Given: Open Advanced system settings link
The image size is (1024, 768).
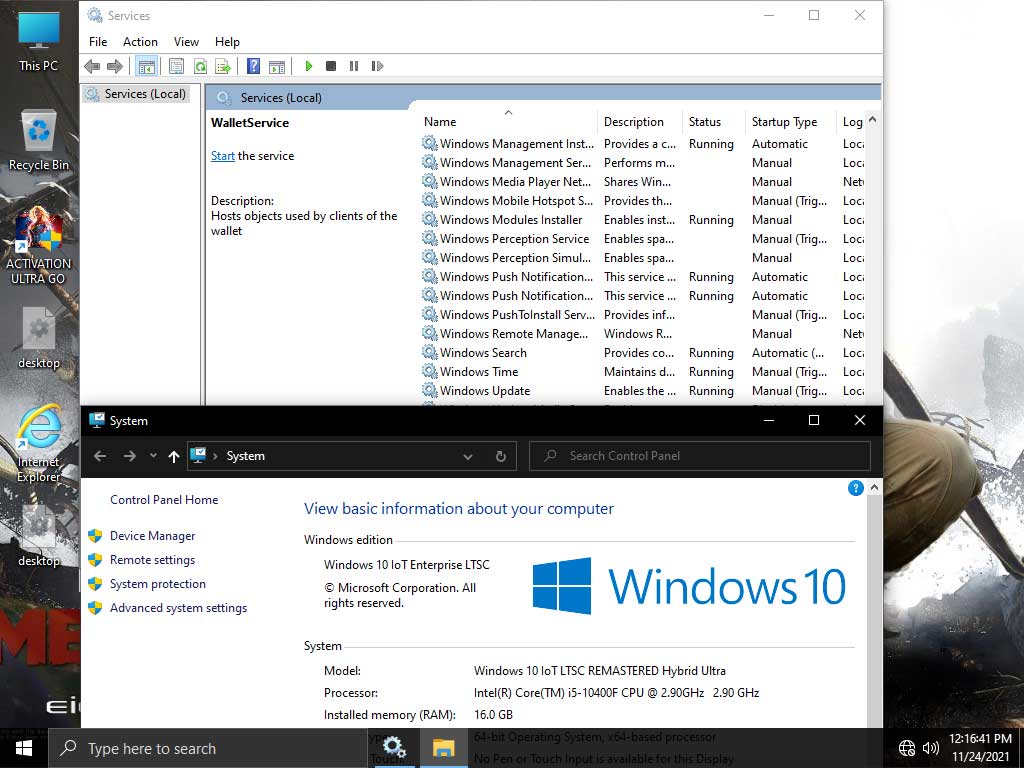Looking at the screenshot, I should coord(178,608).
